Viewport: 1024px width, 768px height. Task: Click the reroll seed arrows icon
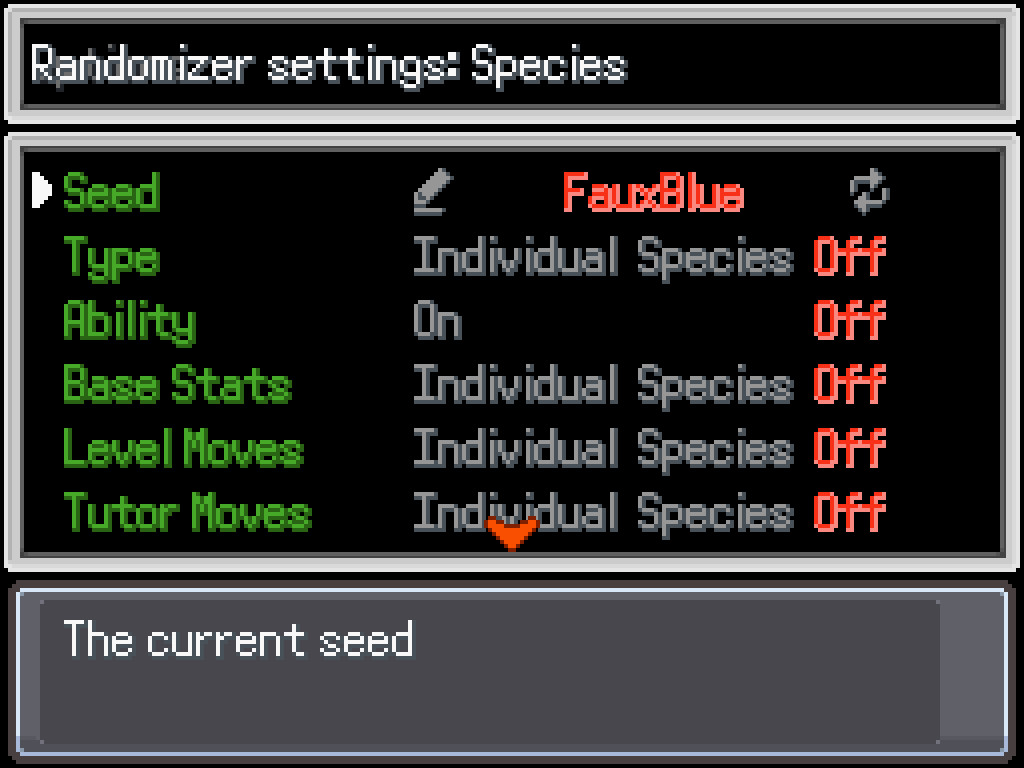tap(869, 191)
